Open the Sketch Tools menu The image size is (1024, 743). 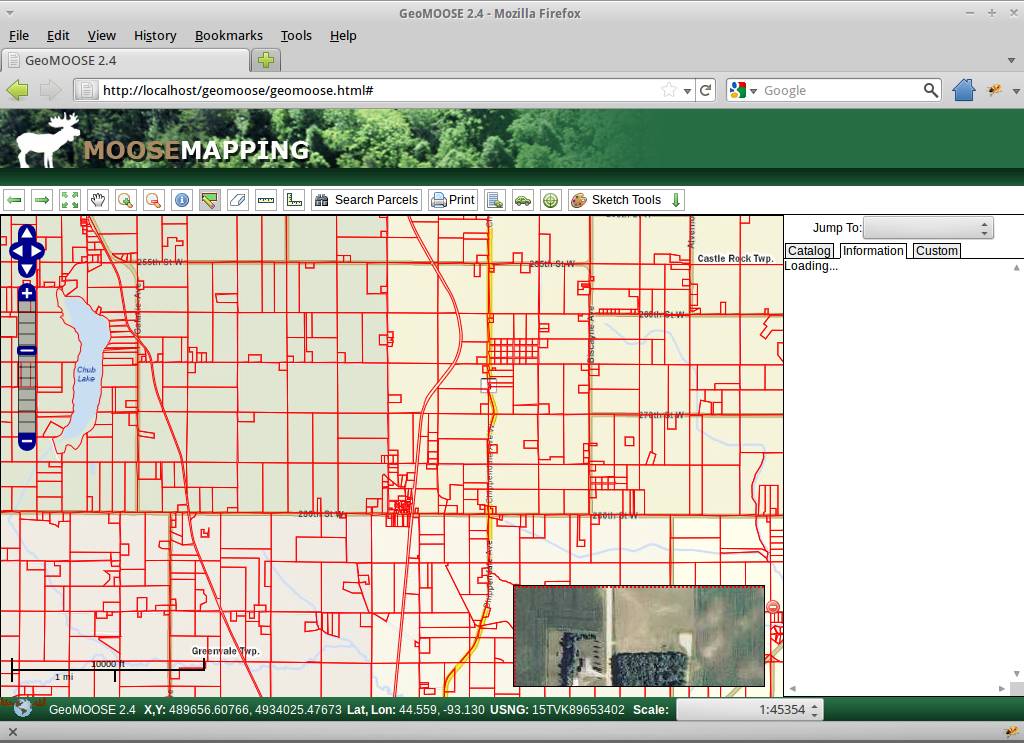tap(627, 200)
